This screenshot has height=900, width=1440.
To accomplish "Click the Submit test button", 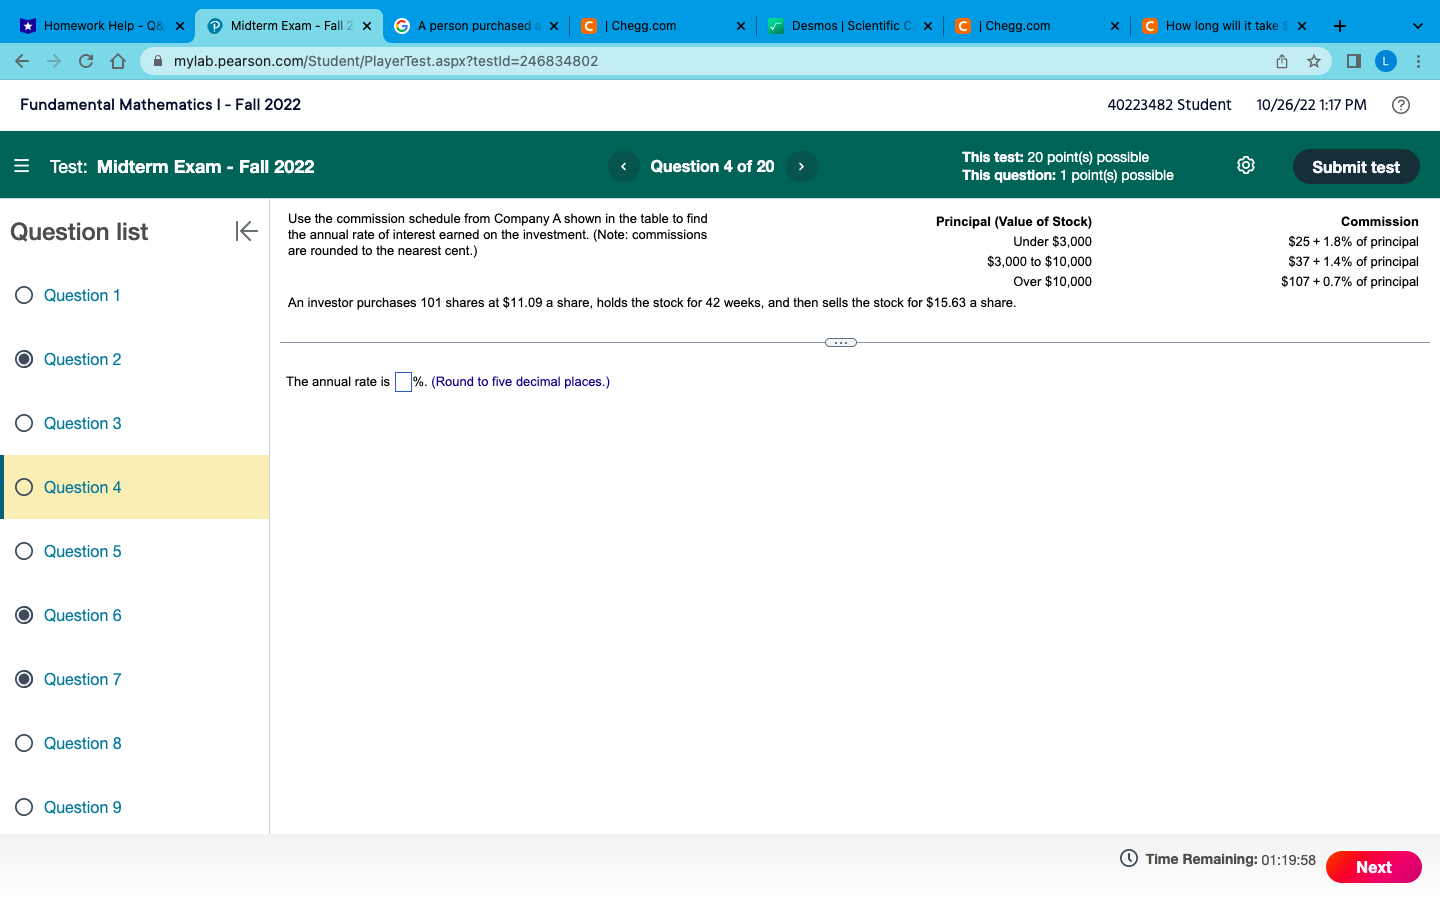I will [x=1356, y=166].
